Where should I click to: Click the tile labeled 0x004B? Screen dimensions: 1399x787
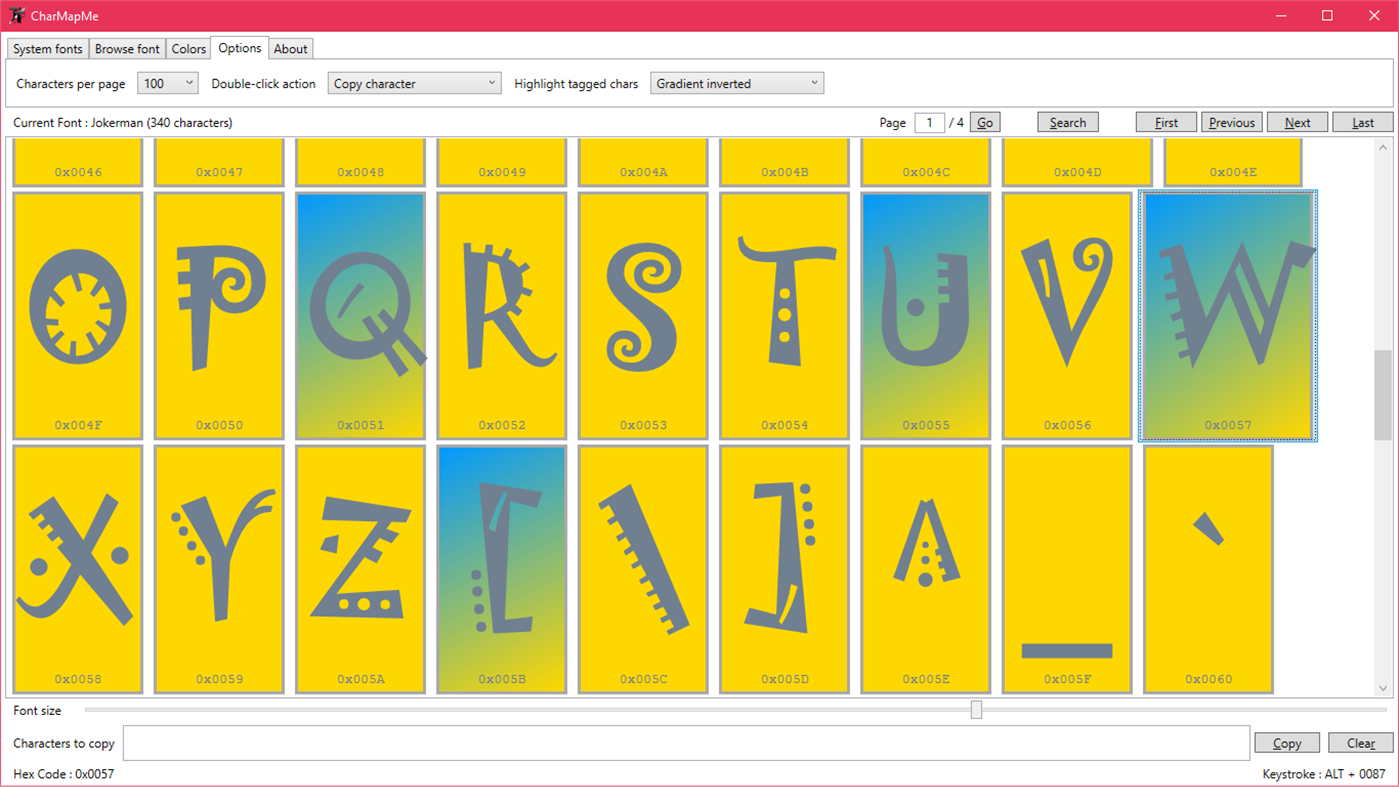785,163
